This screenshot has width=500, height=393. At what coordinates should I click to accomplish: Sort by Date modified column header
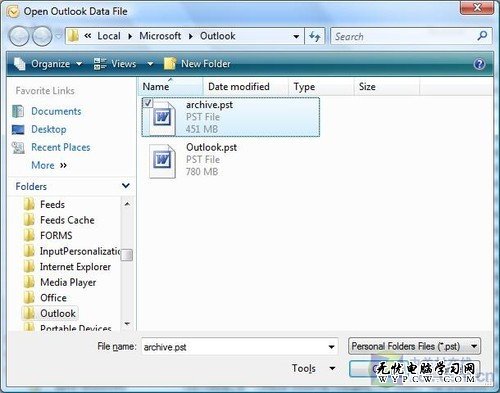click(x=245, y=87)
